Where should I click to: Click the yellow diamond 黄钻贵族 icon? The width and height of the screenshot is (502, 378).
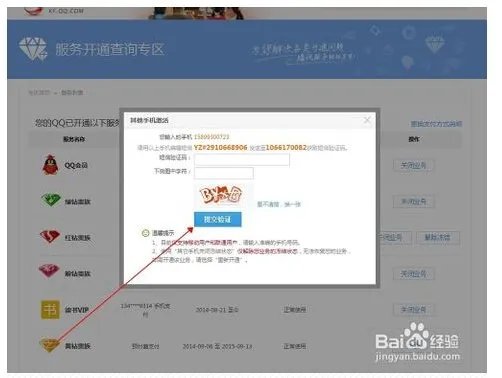tap(49, 345)
